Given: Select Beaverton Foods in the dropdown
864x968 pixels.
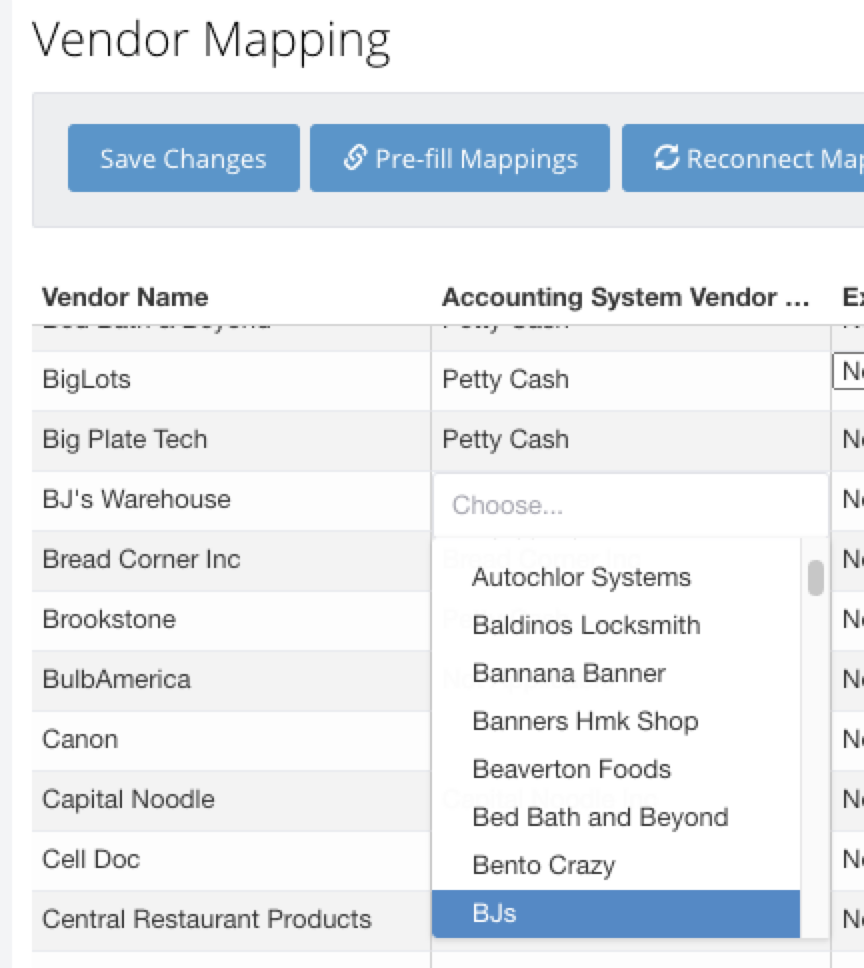Looking at the screenshot, I should pos(571,769).
